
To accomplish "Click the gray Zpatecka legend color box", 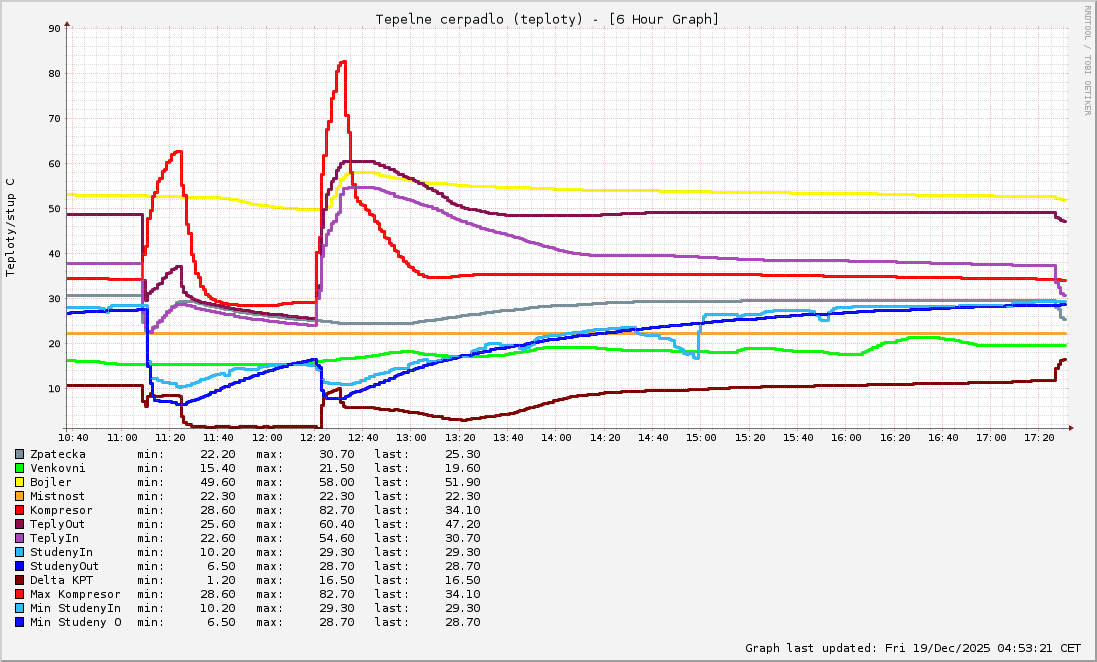I will click(19, 454).
